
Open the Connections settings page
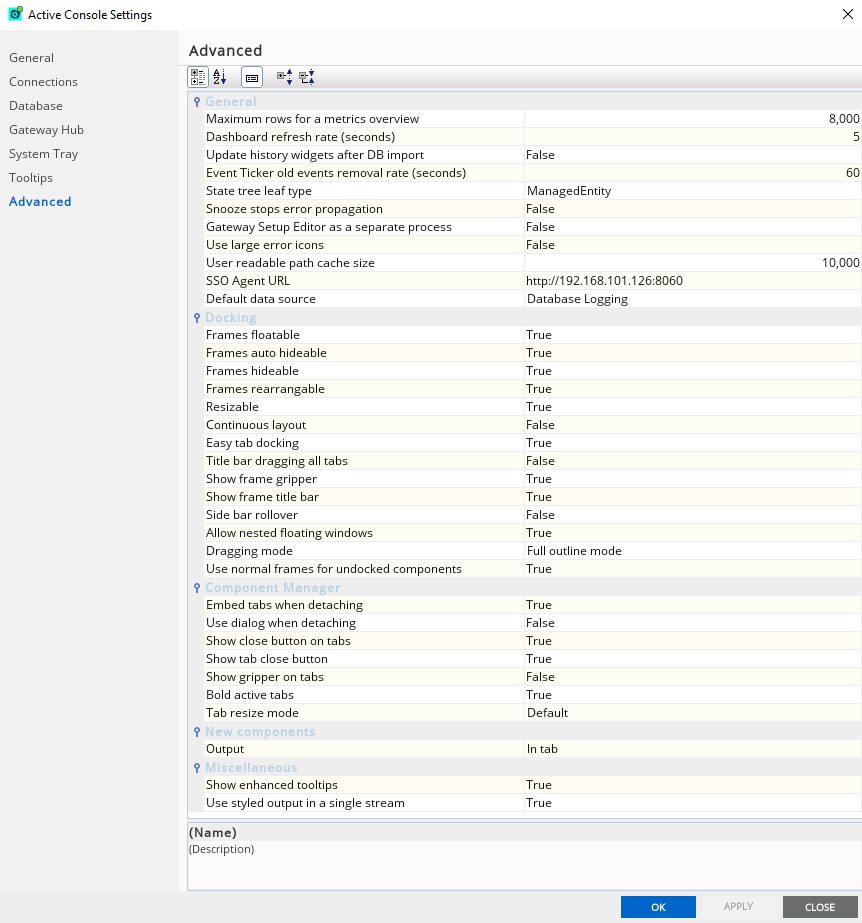coord(43,82)
